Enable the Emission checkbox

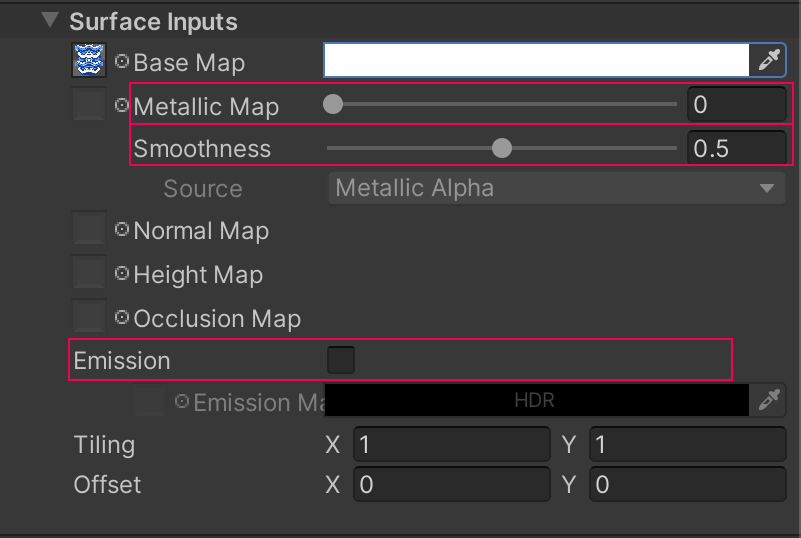[341, 360]
